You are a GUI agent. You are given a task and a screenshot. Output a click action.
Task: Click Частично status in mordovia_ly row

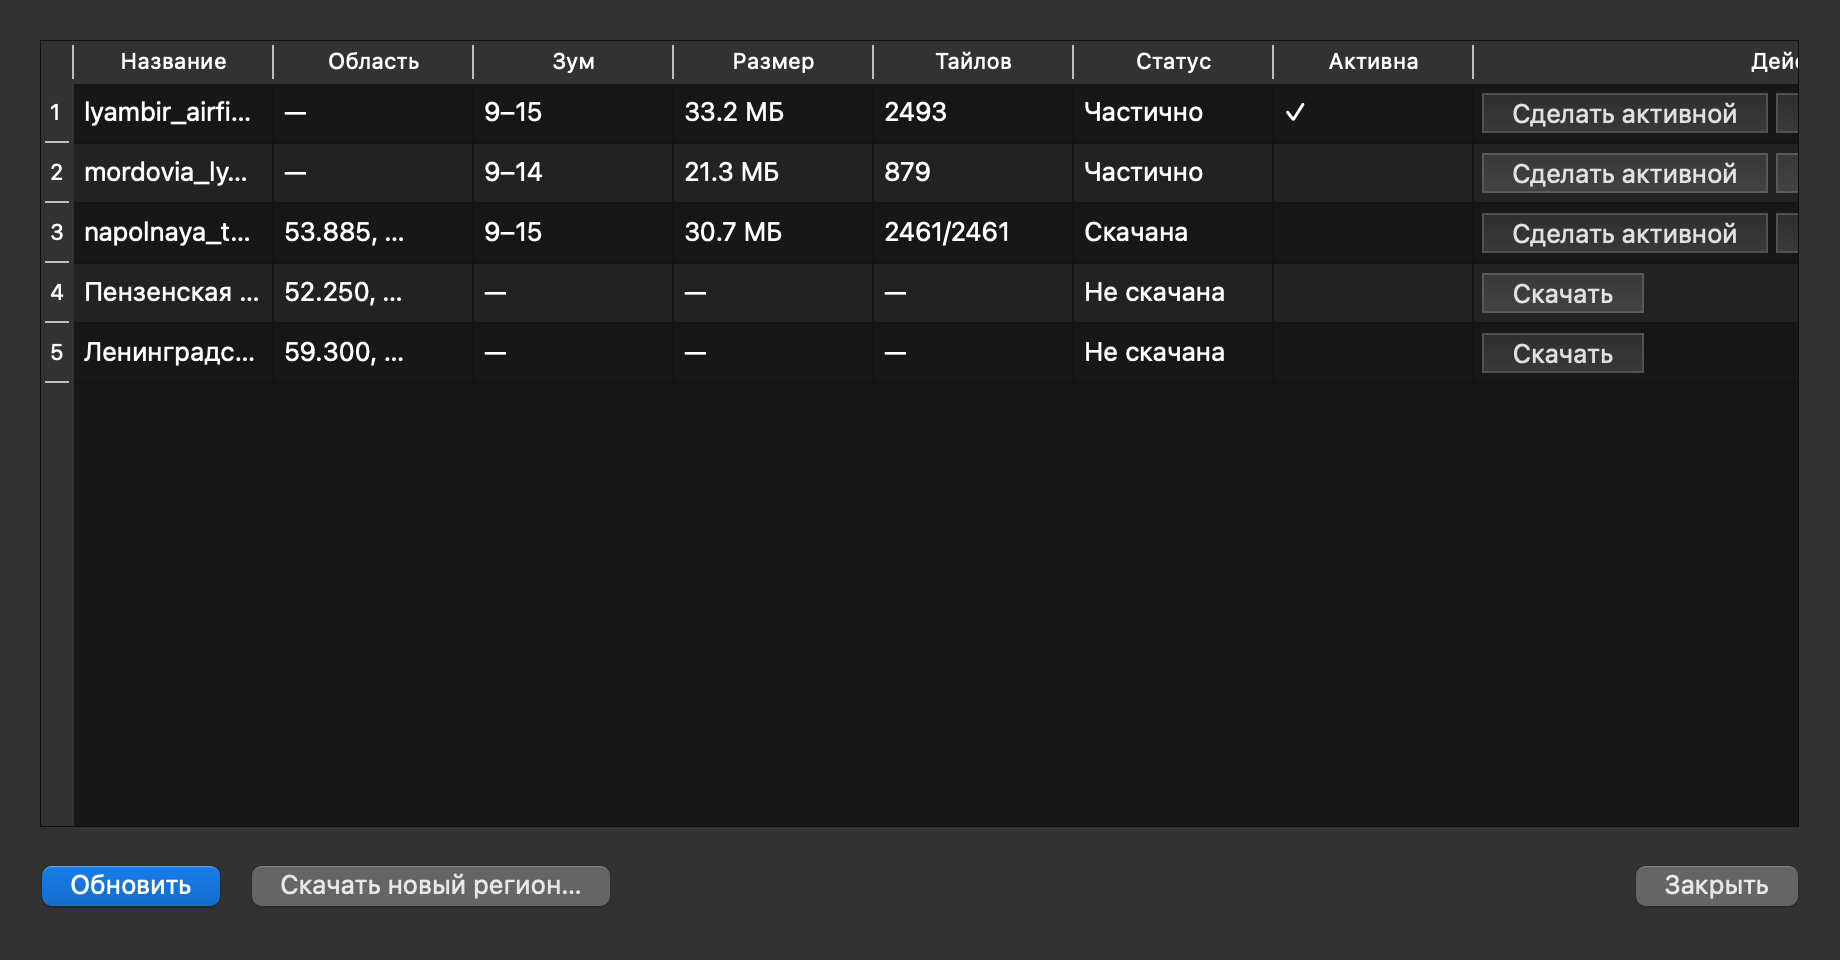pos(1173,172)
